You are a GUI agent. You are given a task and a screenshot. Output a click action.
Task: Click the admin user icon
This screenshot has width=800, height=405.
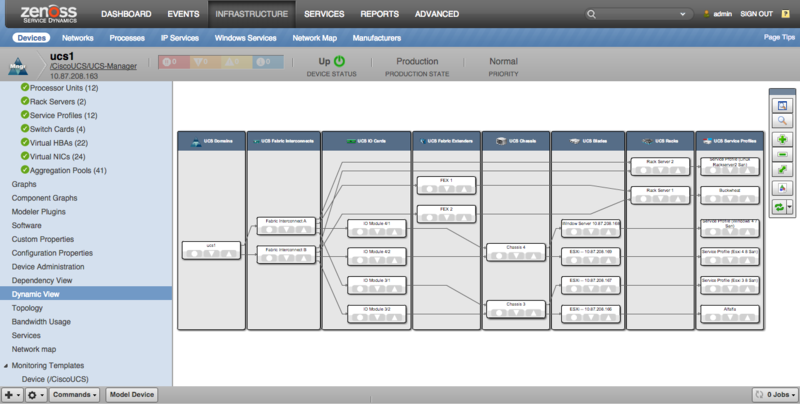click(707, 14)
